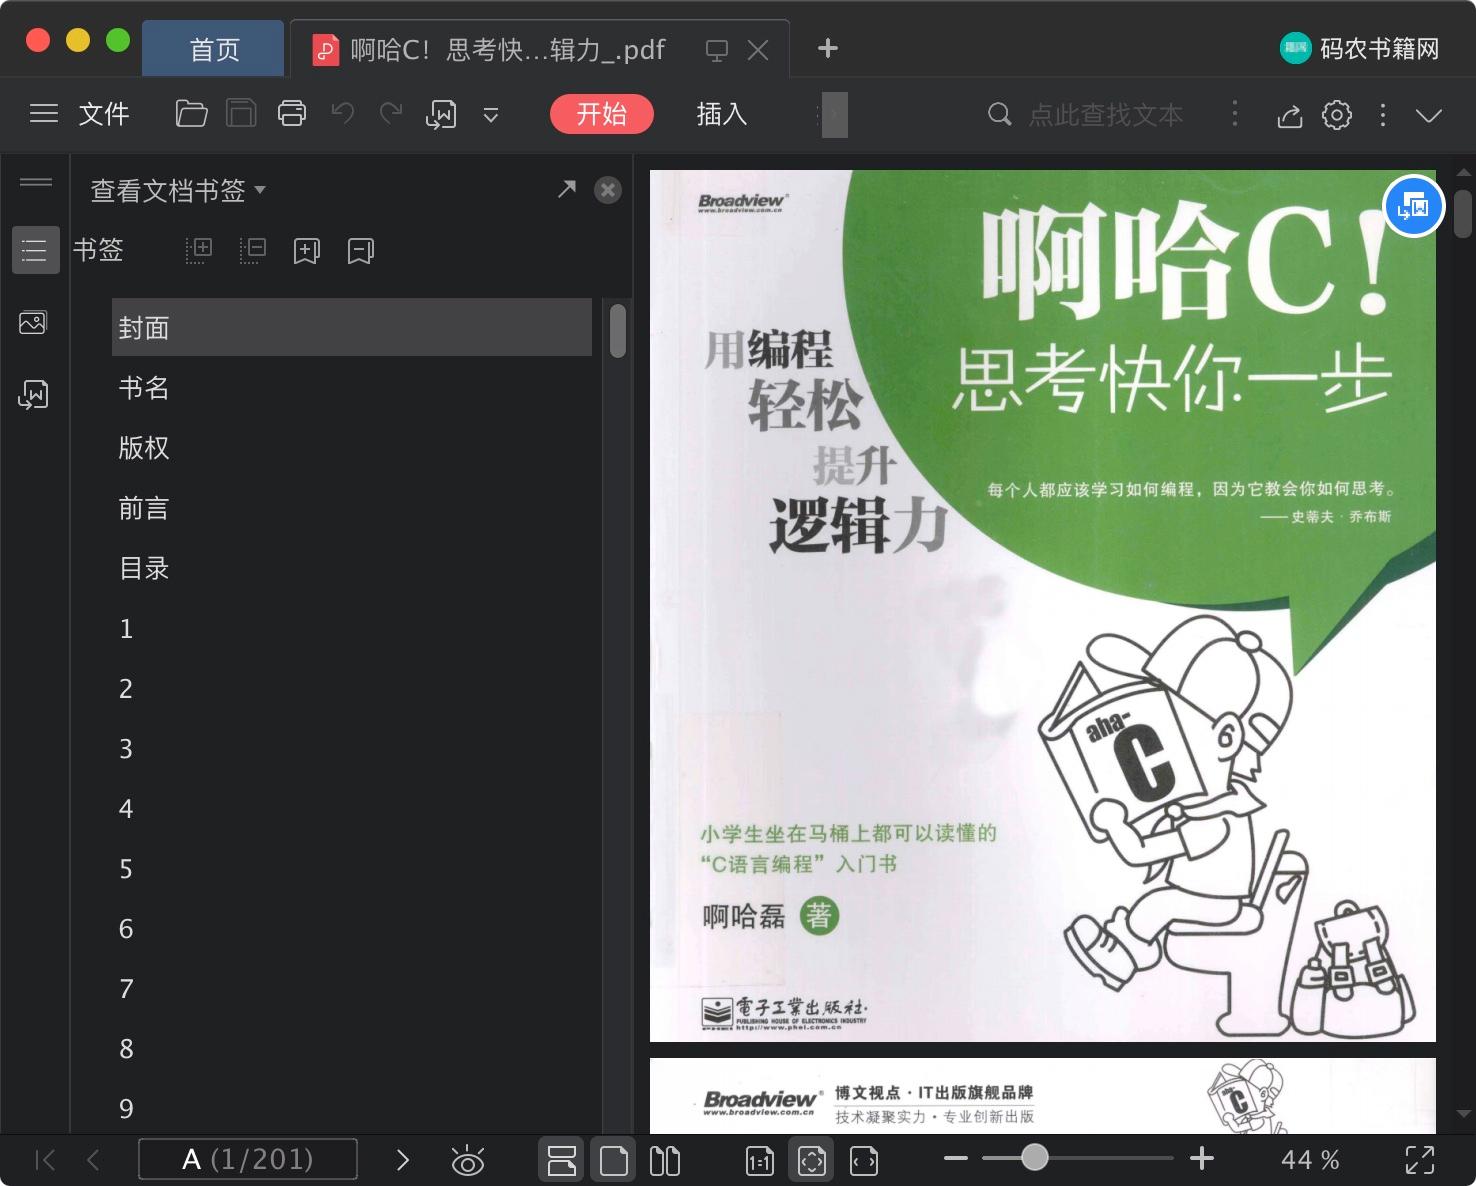Select the 开始 ribbon tab
This screenshot has width=1476, height=1186.
(602, 114)
